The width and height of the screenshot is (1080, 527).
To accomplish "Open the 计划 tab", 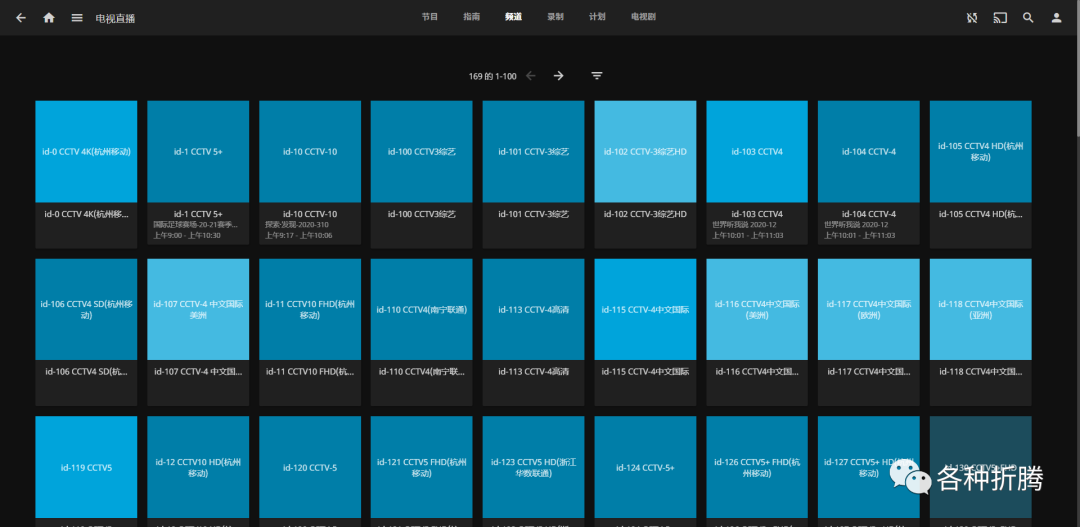I will (597, 17).
